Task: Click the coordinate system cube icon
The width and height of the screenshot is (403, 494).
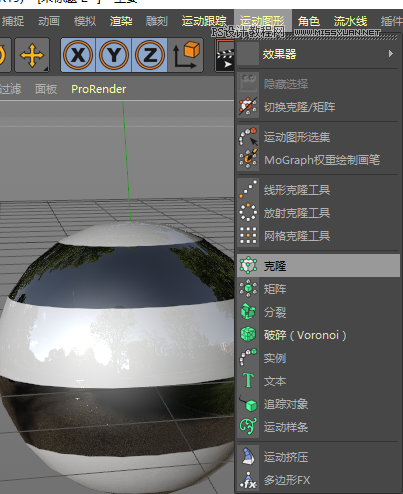Action: coord(186,55)
